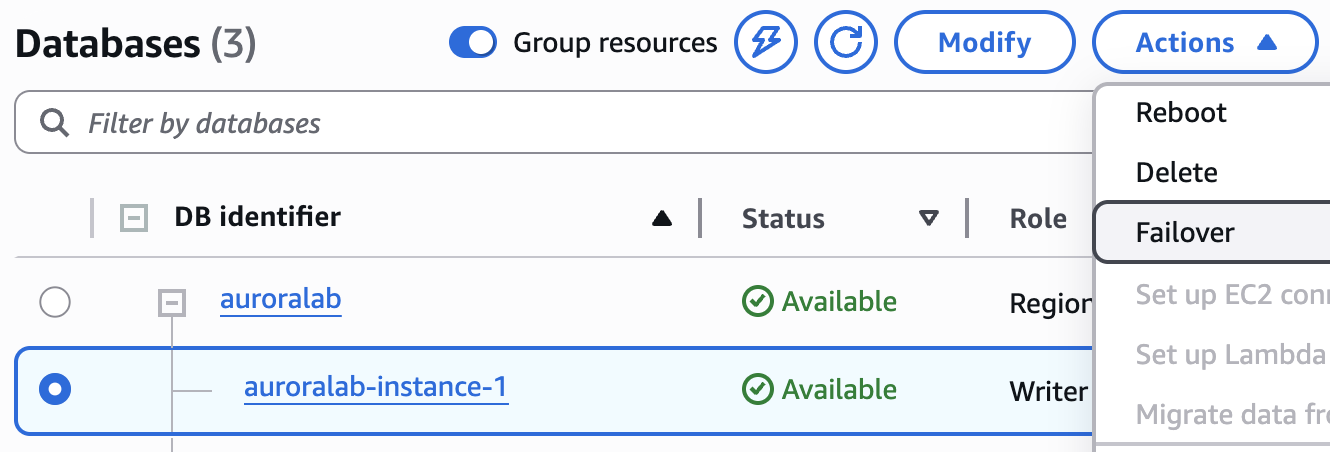Click the Databases (3) heading
The width and height of the screenshot is (1330, 452).
coord(136,43)
